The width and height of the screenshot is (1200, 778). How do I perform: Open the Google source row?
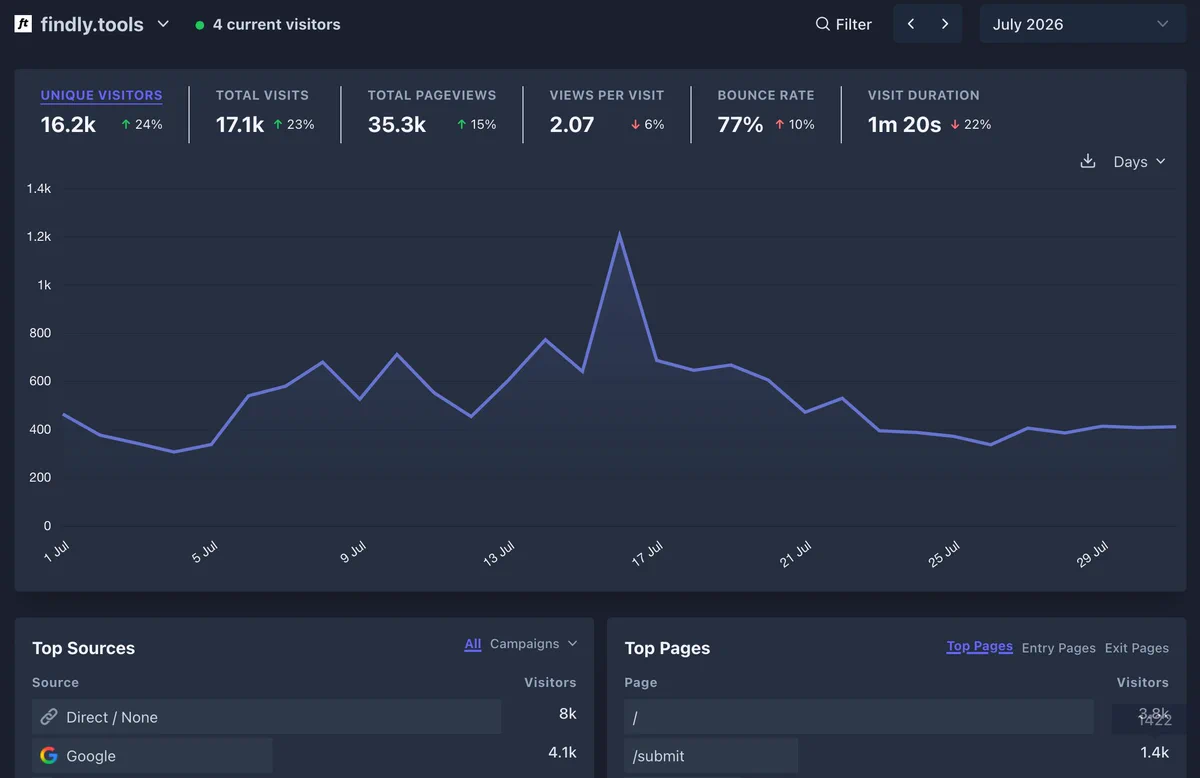coord(152,756)
